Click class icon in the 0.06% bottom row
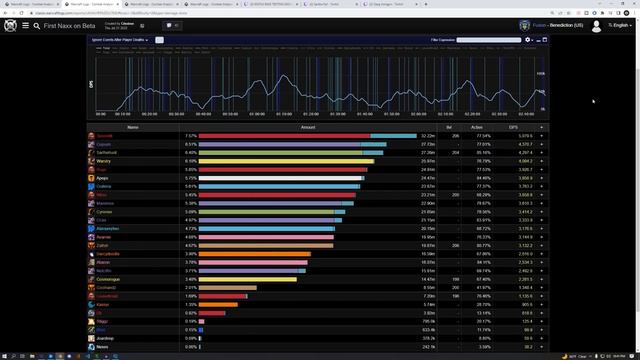Image resolution: width=640 pixels, height=360 pixels. [x=91, y=347]
